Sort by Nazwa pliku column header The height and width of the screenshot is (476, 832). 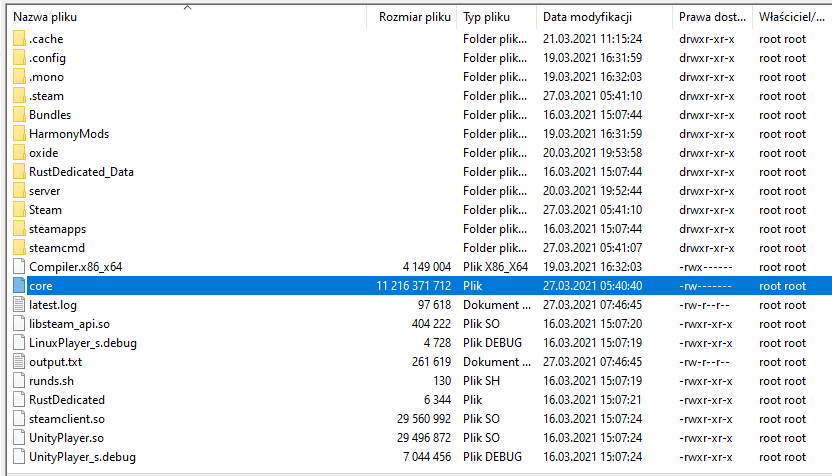187,17
